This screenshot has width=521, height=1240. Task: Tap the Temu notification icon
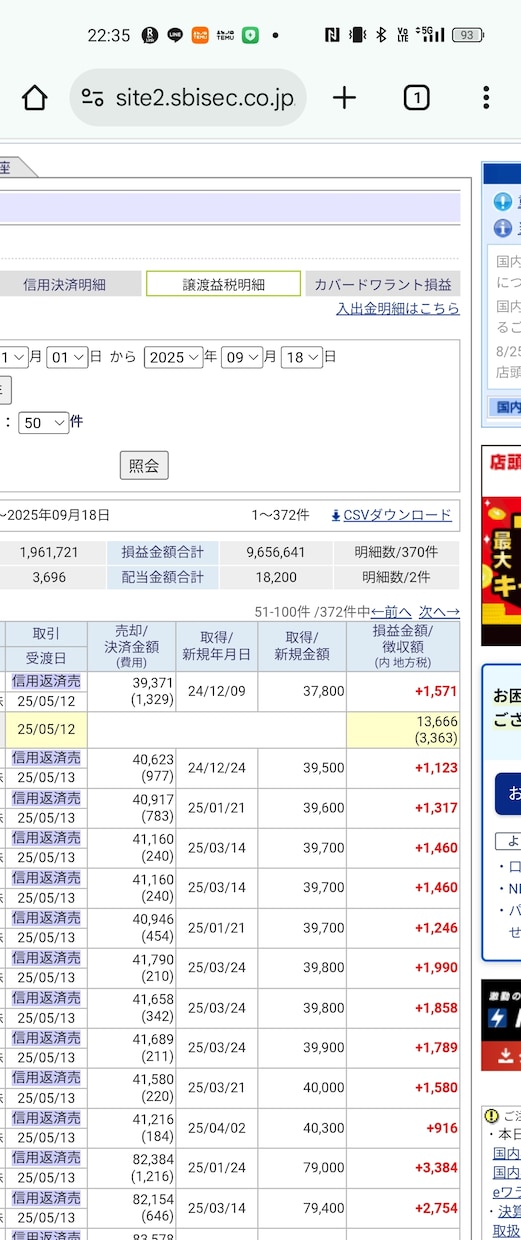(200, 35)
